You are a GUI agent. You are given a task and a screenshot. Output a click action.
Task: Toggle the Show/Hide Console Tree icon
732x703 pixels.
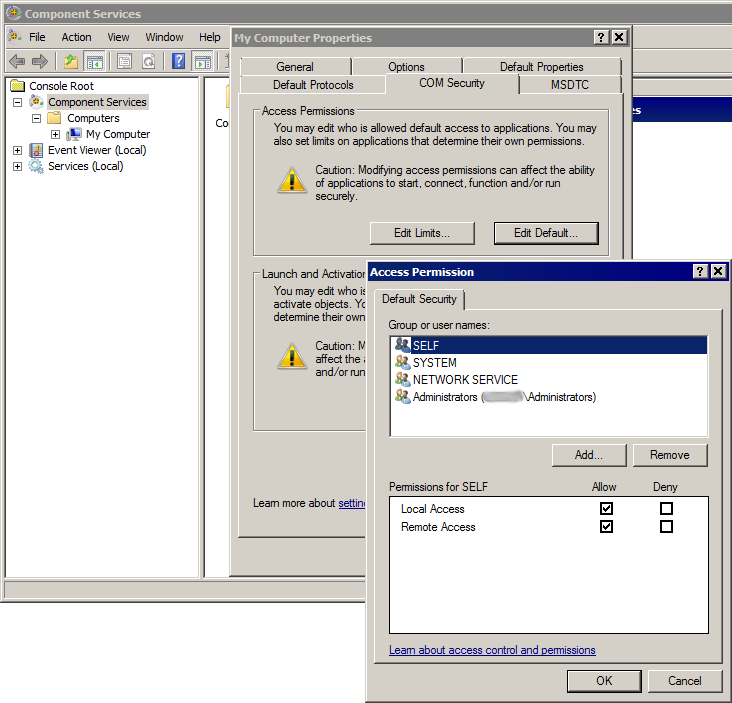pyautogui.click(x=95, y=61)
